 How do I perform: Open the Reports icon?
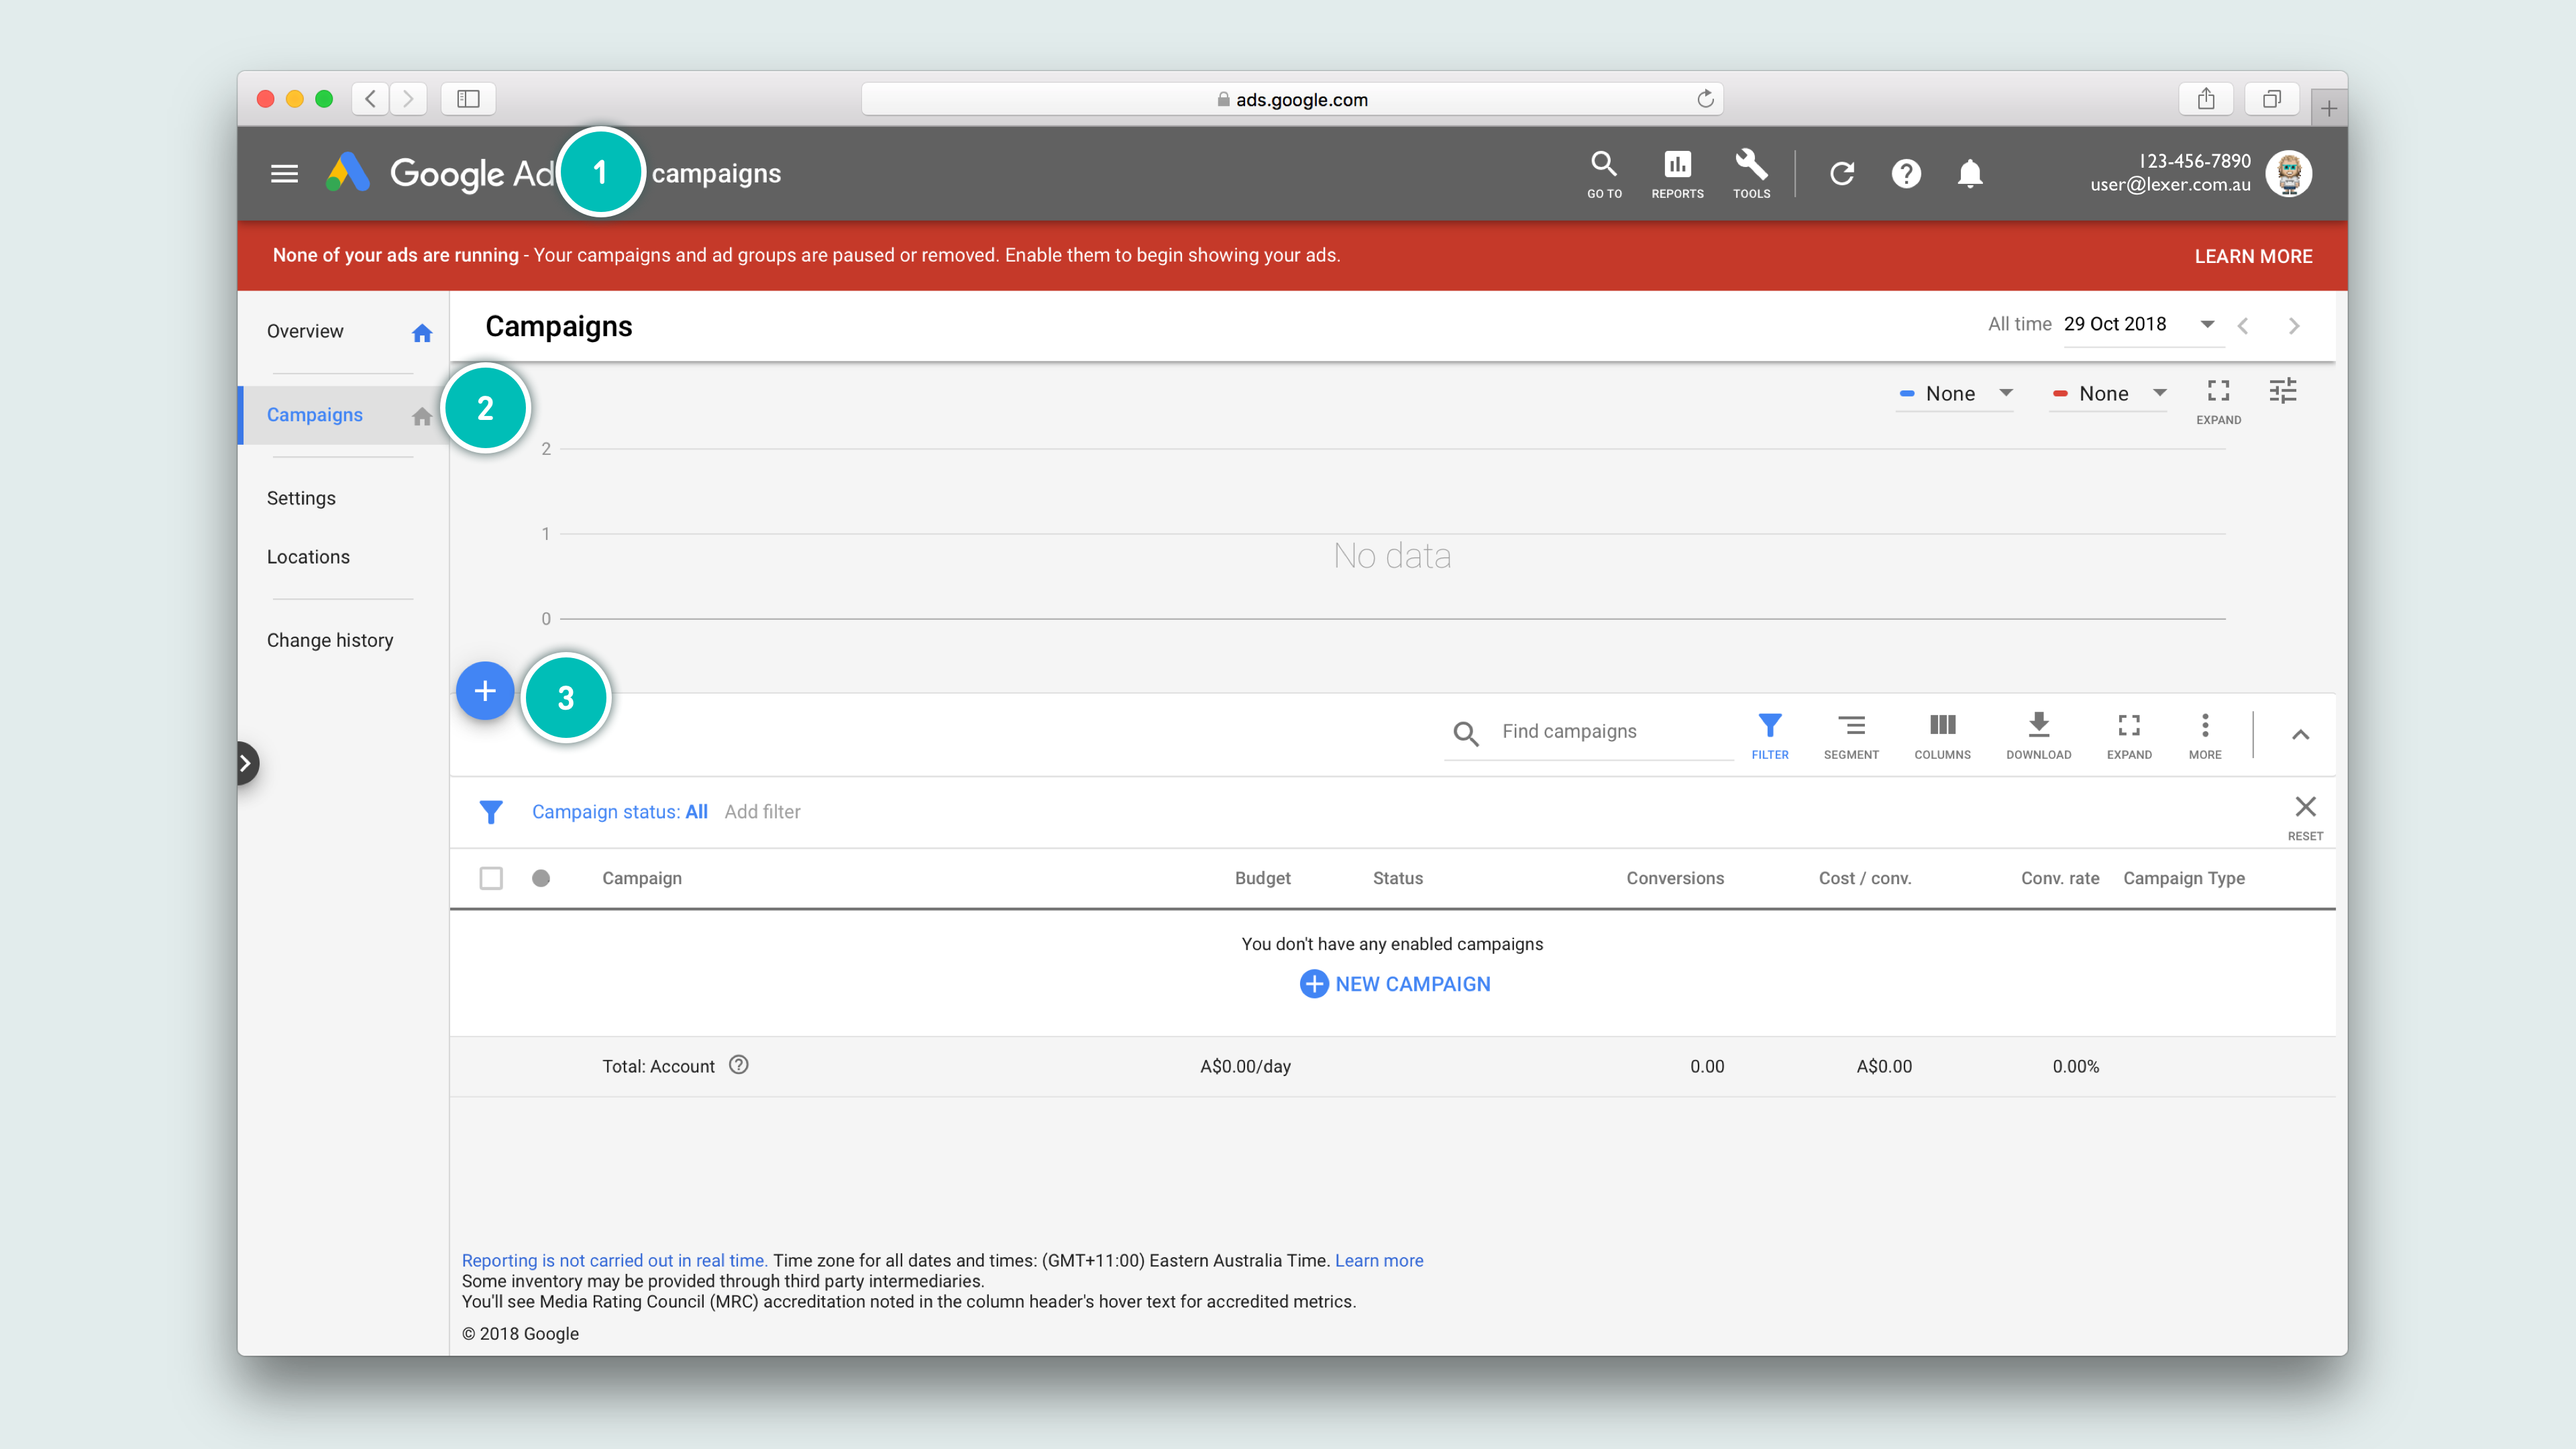coord(1677,173)
